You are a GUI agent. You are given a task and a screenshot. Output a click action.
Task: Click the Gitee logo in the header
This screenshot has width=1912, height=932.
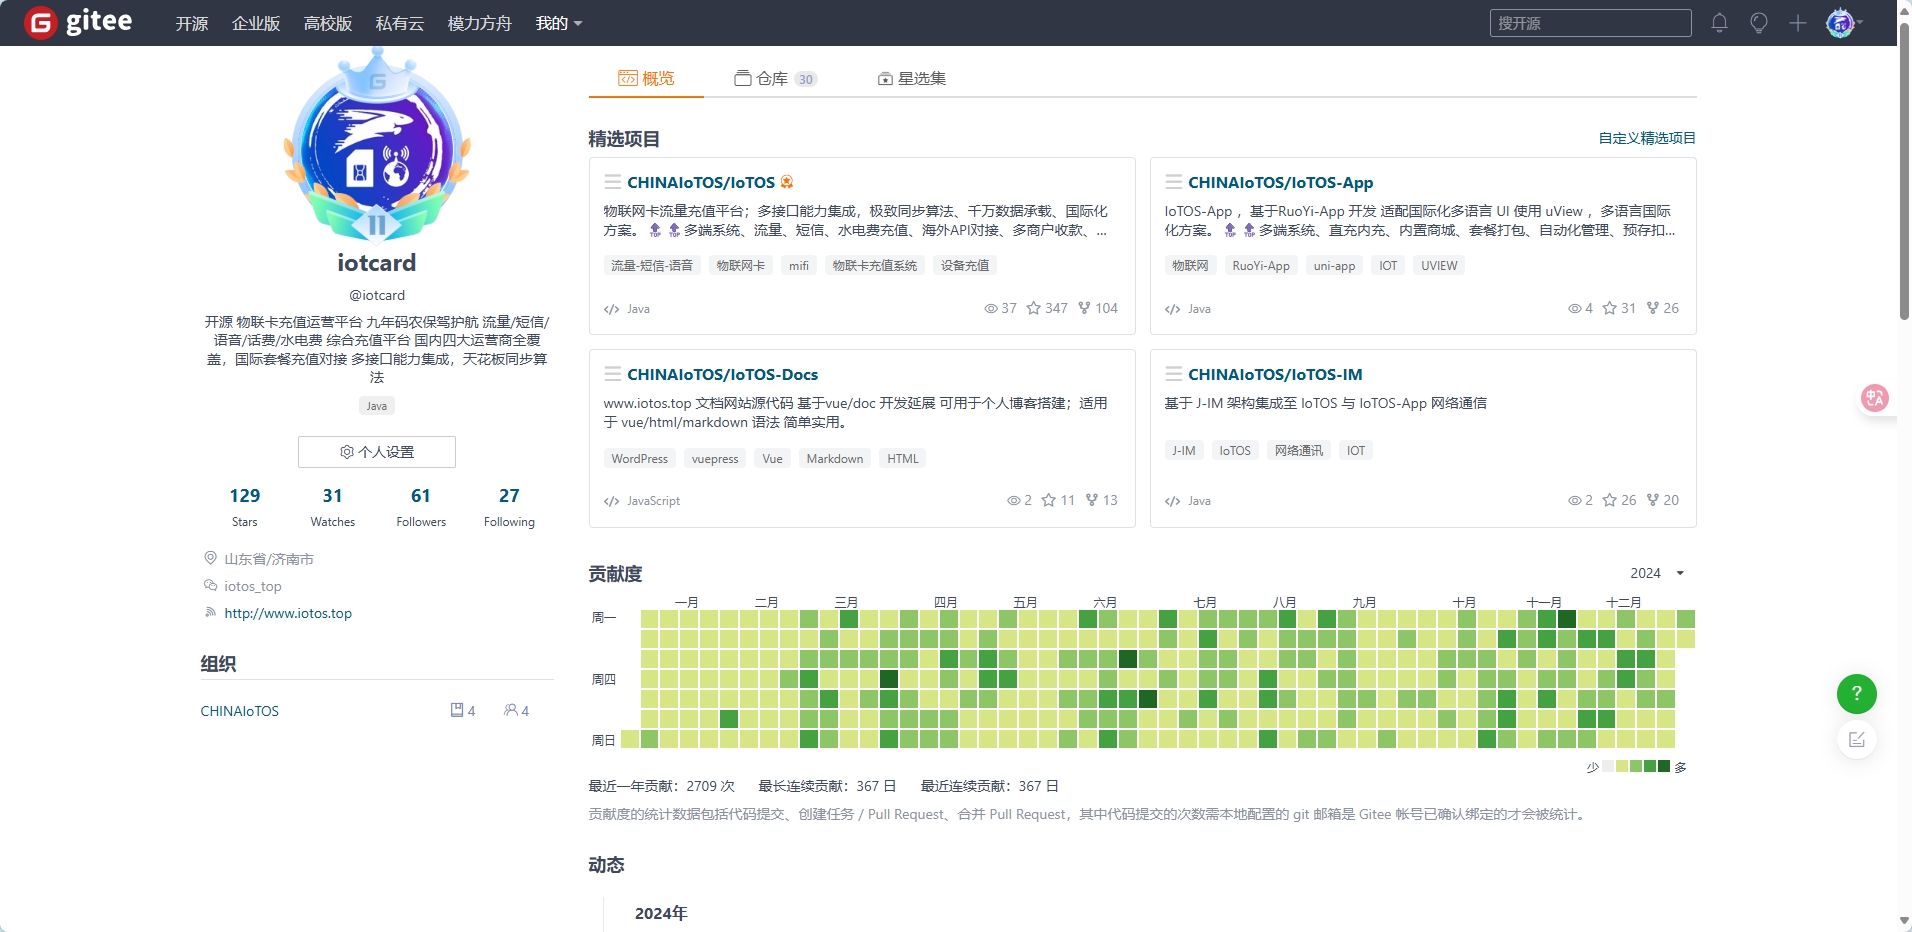79,22
